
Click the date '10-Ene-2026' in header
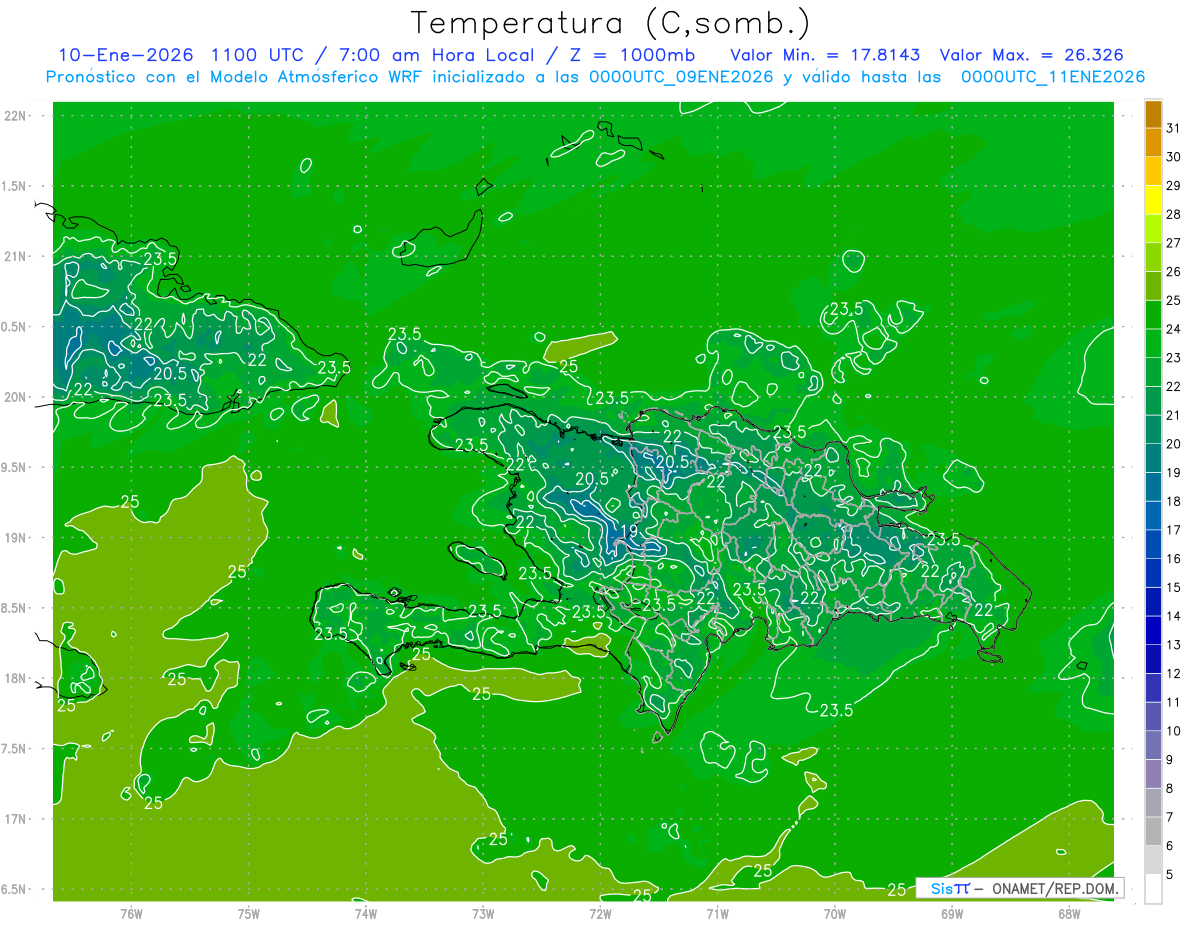[124, 55]
